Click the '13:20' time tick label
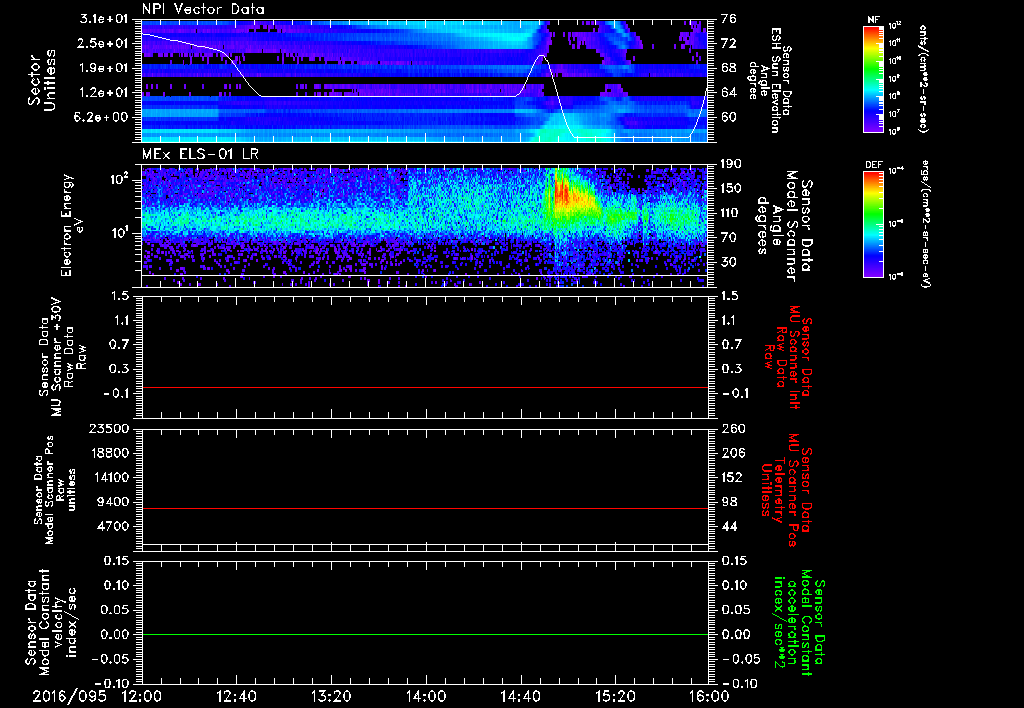 click(331, 696)
